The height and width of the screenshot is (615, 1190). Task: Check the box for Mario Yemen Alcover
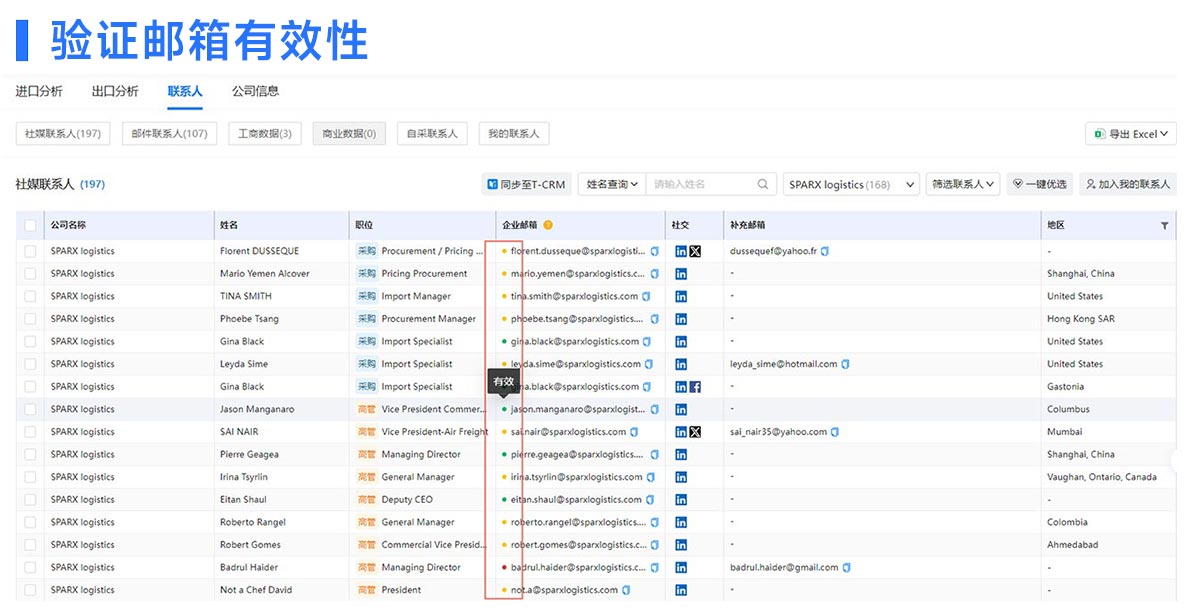pos(30,274)
